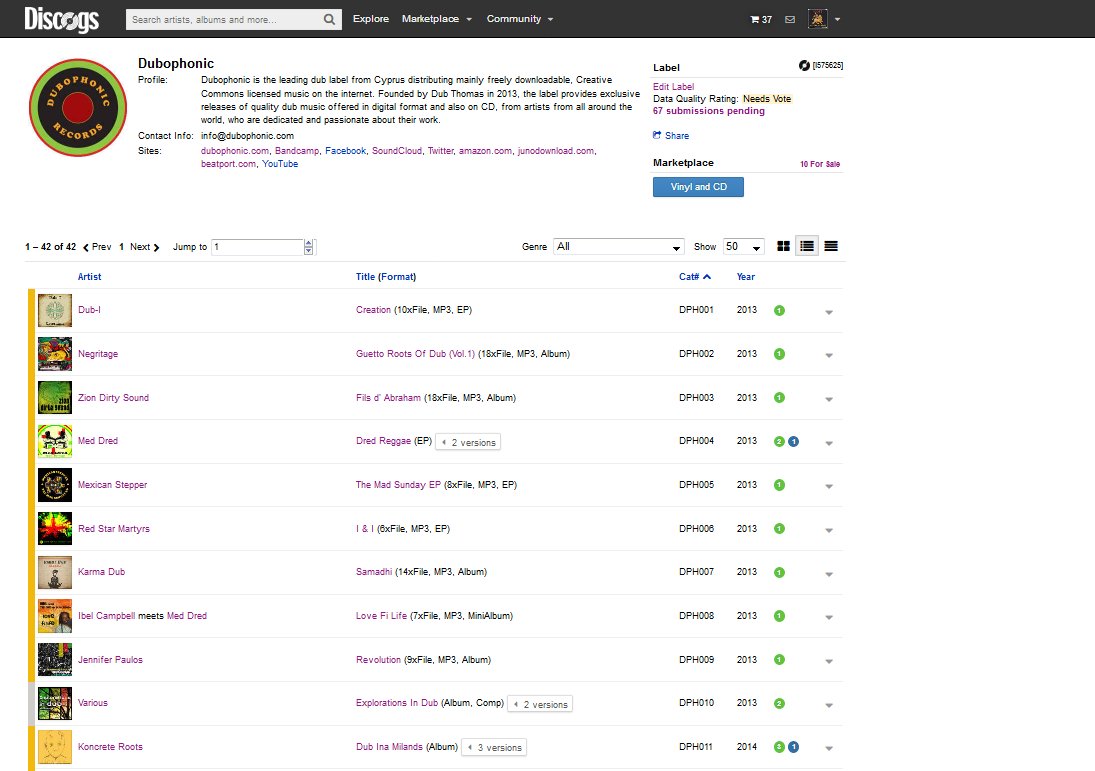
Task: Open the Zion Dirty Sound artist page
Action: tap(113, 397)
